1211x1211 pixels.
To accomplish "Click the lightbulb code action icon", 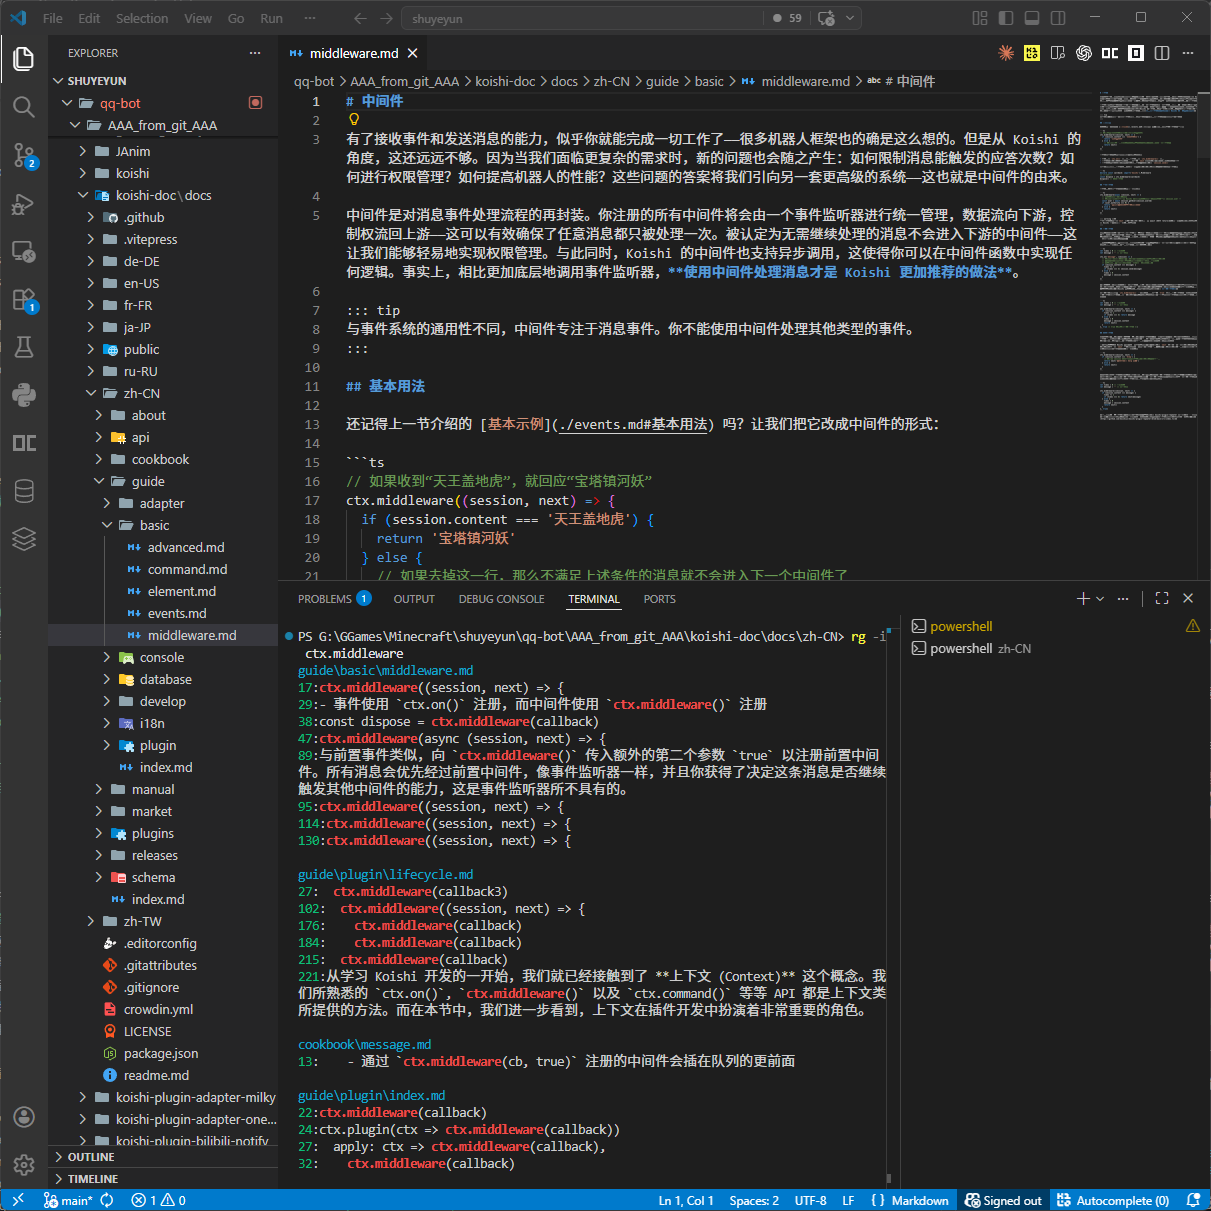I will pos(354,119).
